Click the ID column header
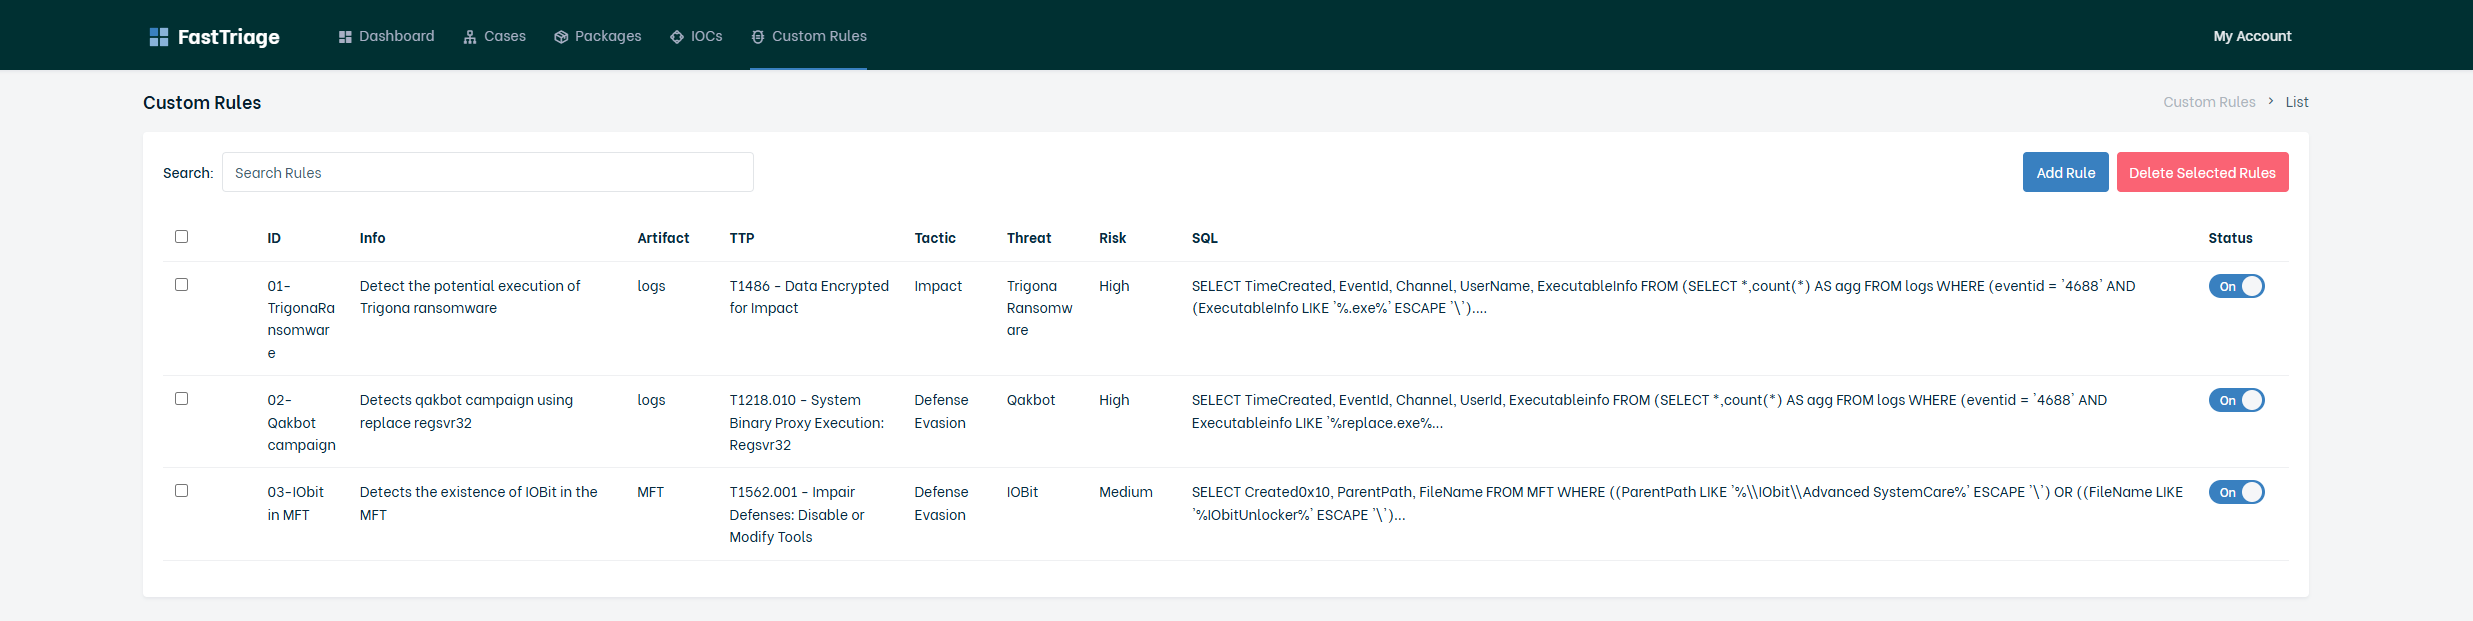The width and height of the screenshot is (2473, 621). (274, 238)
